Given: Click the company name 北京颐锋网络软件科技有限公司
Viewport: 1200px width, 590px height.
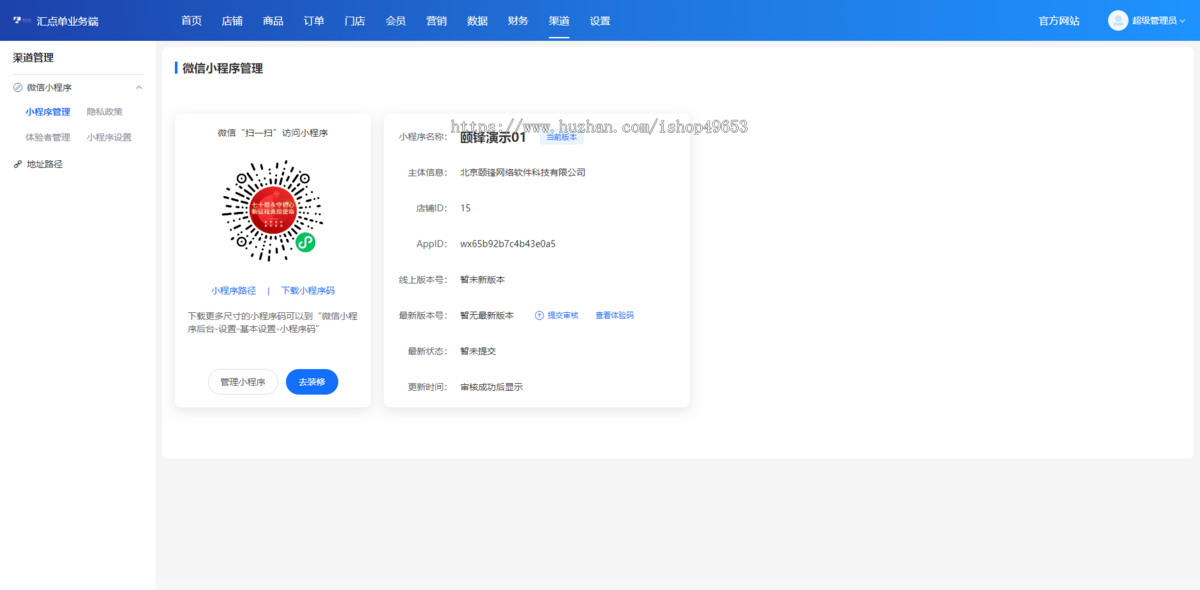Looking at the screenshot, I should point(523,172).
